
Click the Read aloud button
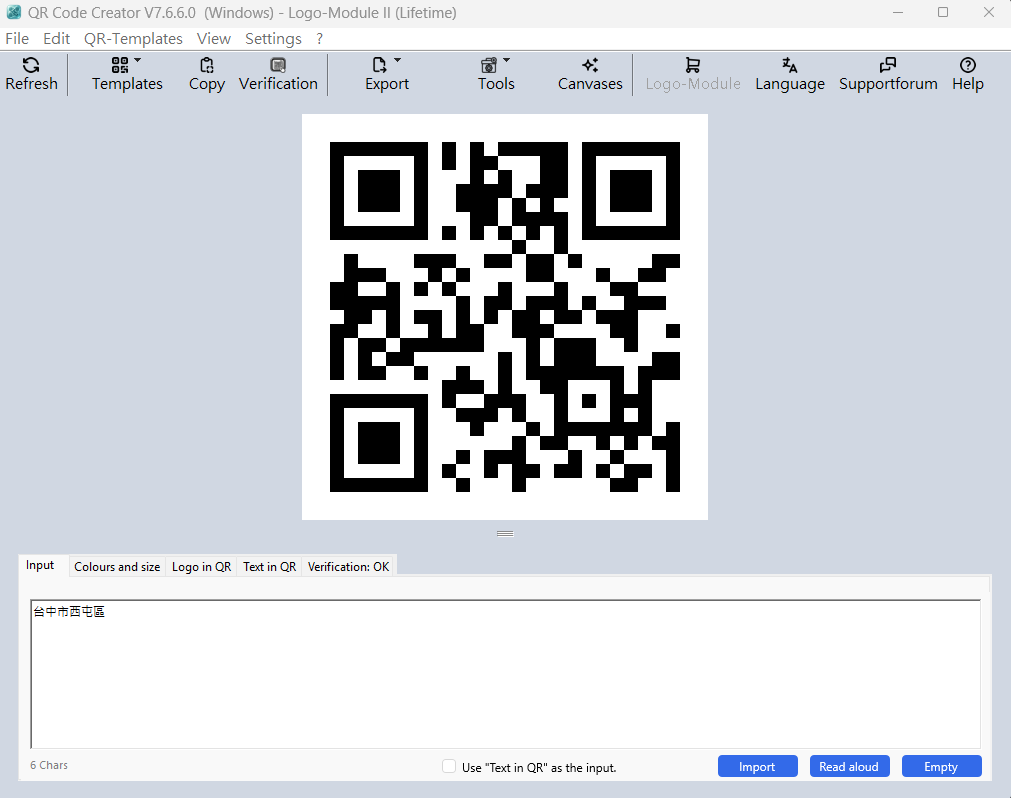click(x=849, y=766)
